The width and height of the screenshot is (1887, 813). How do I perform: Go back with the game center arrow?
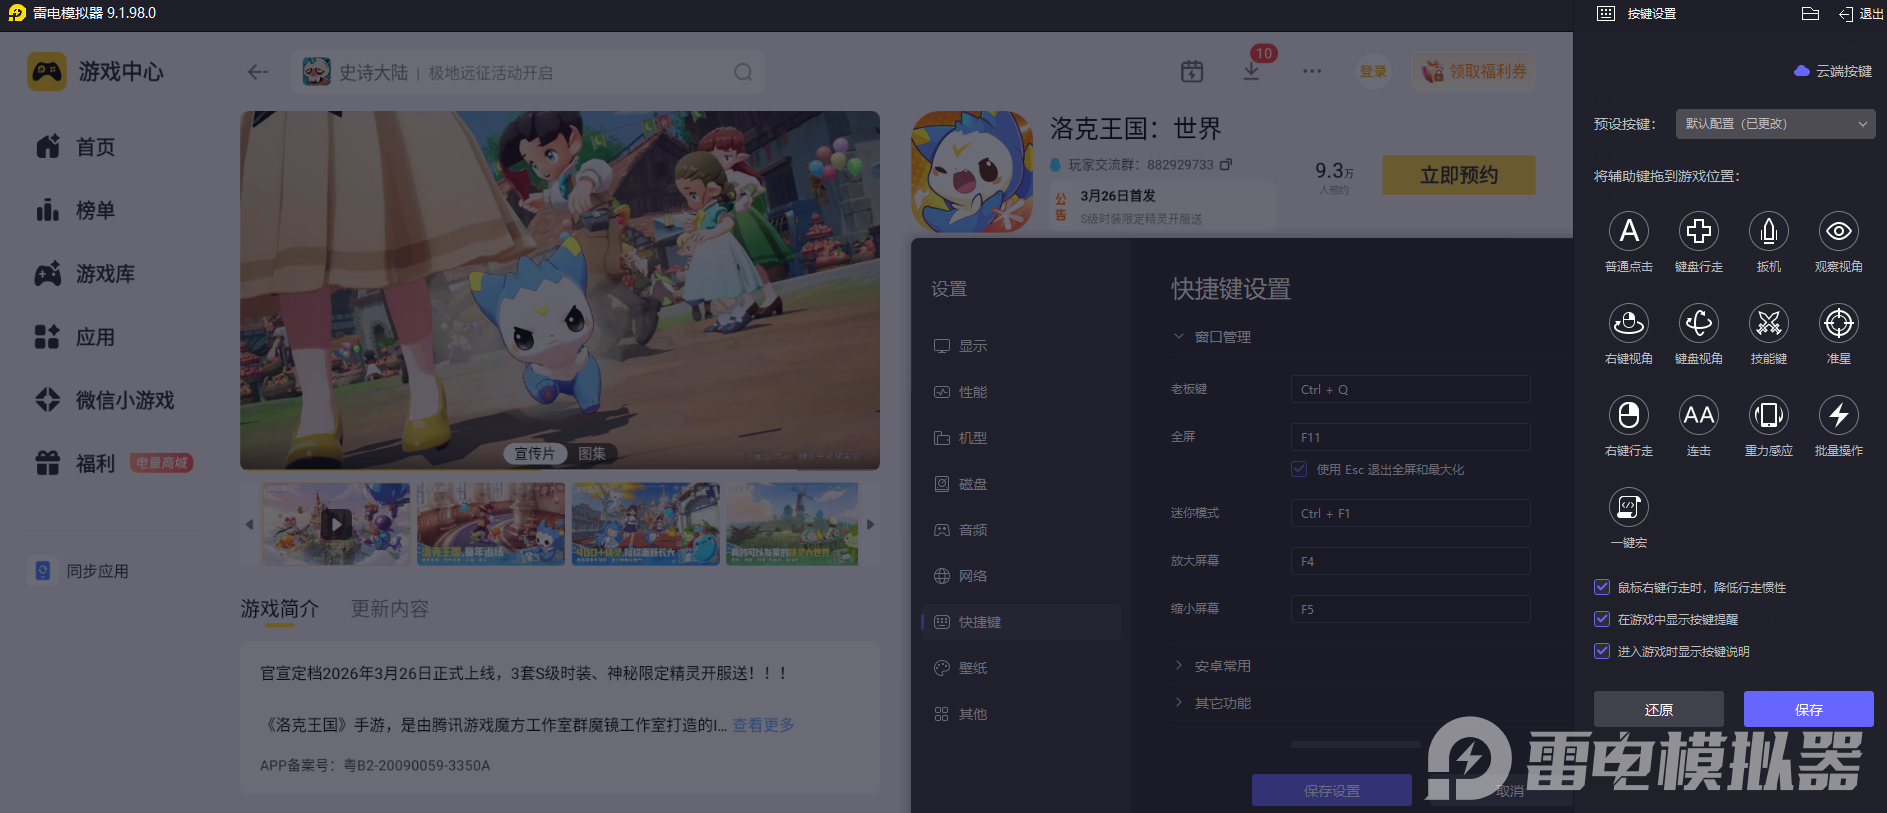(x=258, y=72)
